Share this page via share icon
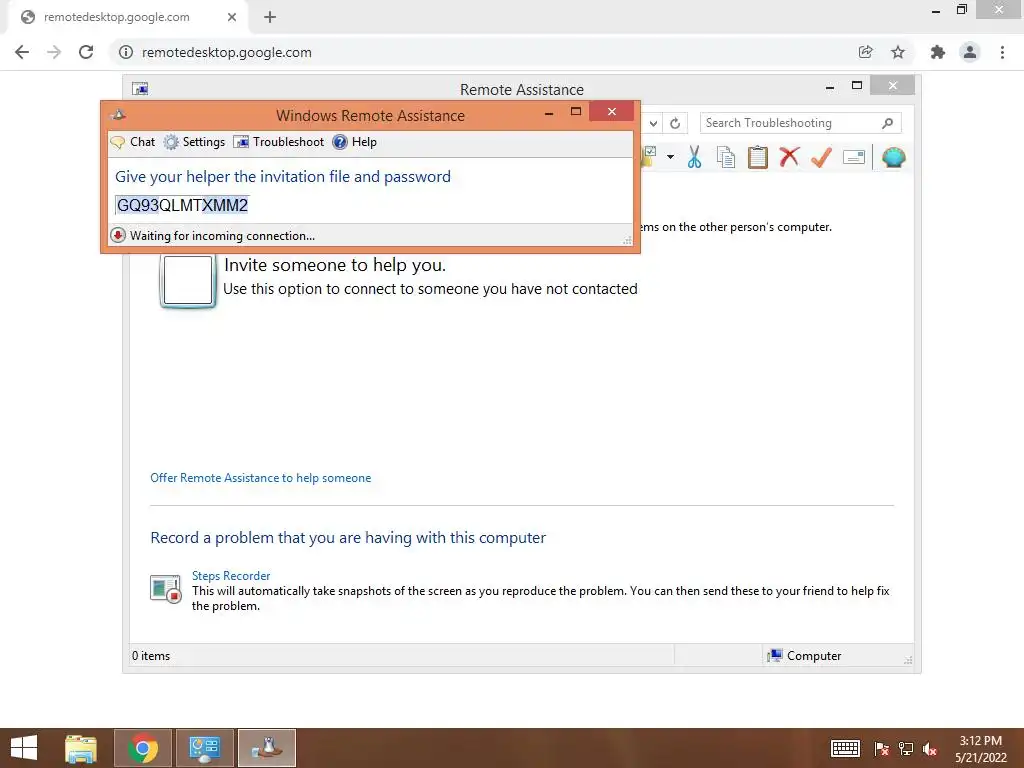The width and height of the screenshot is (1024, 768). [x=865, y=52]
